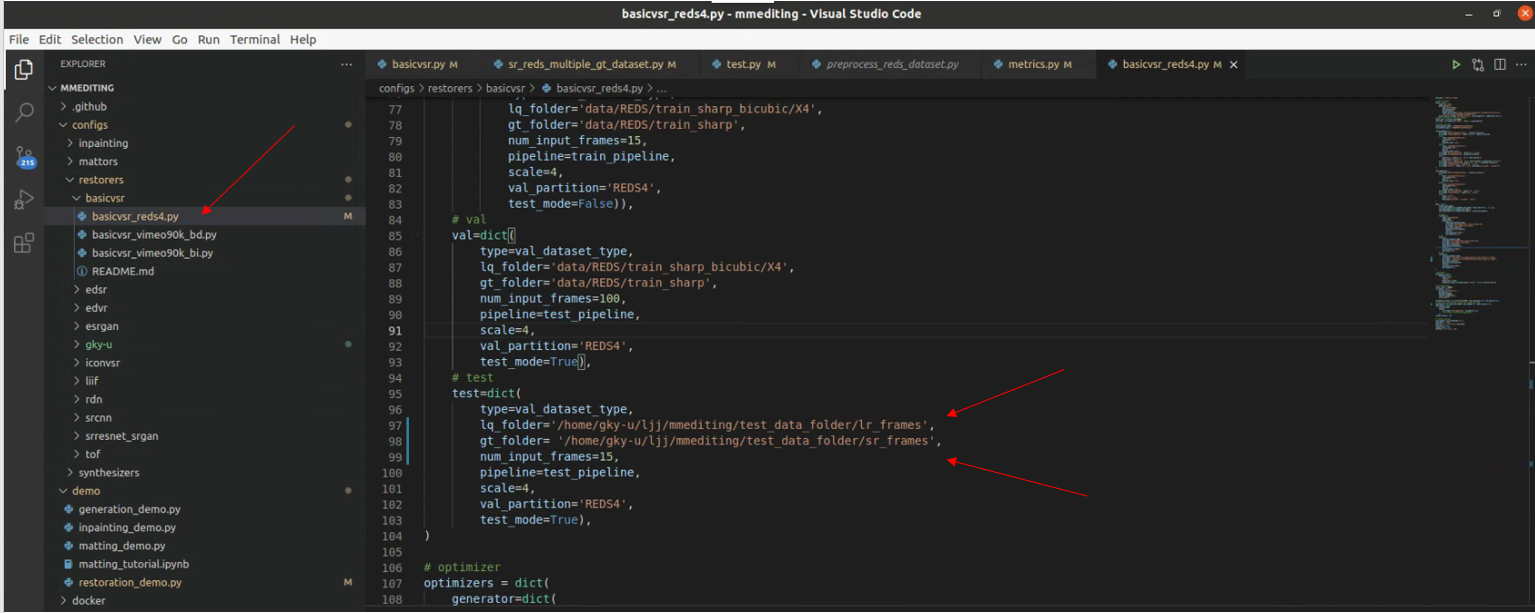This screenshot has height=613, width=1535.
Task: Split the editor to the right
Action: pyautogui.click(x=1500, y=64)
